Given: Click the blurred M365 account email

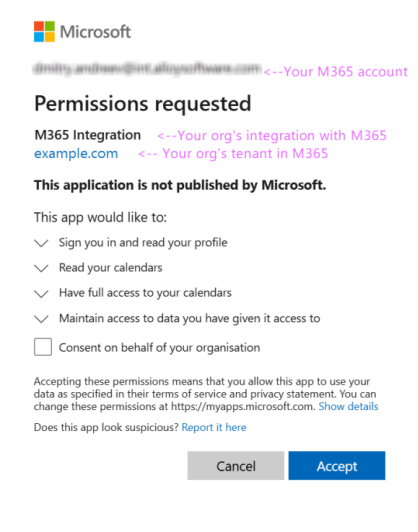Looking at the screenshot, I should point(147,69).
